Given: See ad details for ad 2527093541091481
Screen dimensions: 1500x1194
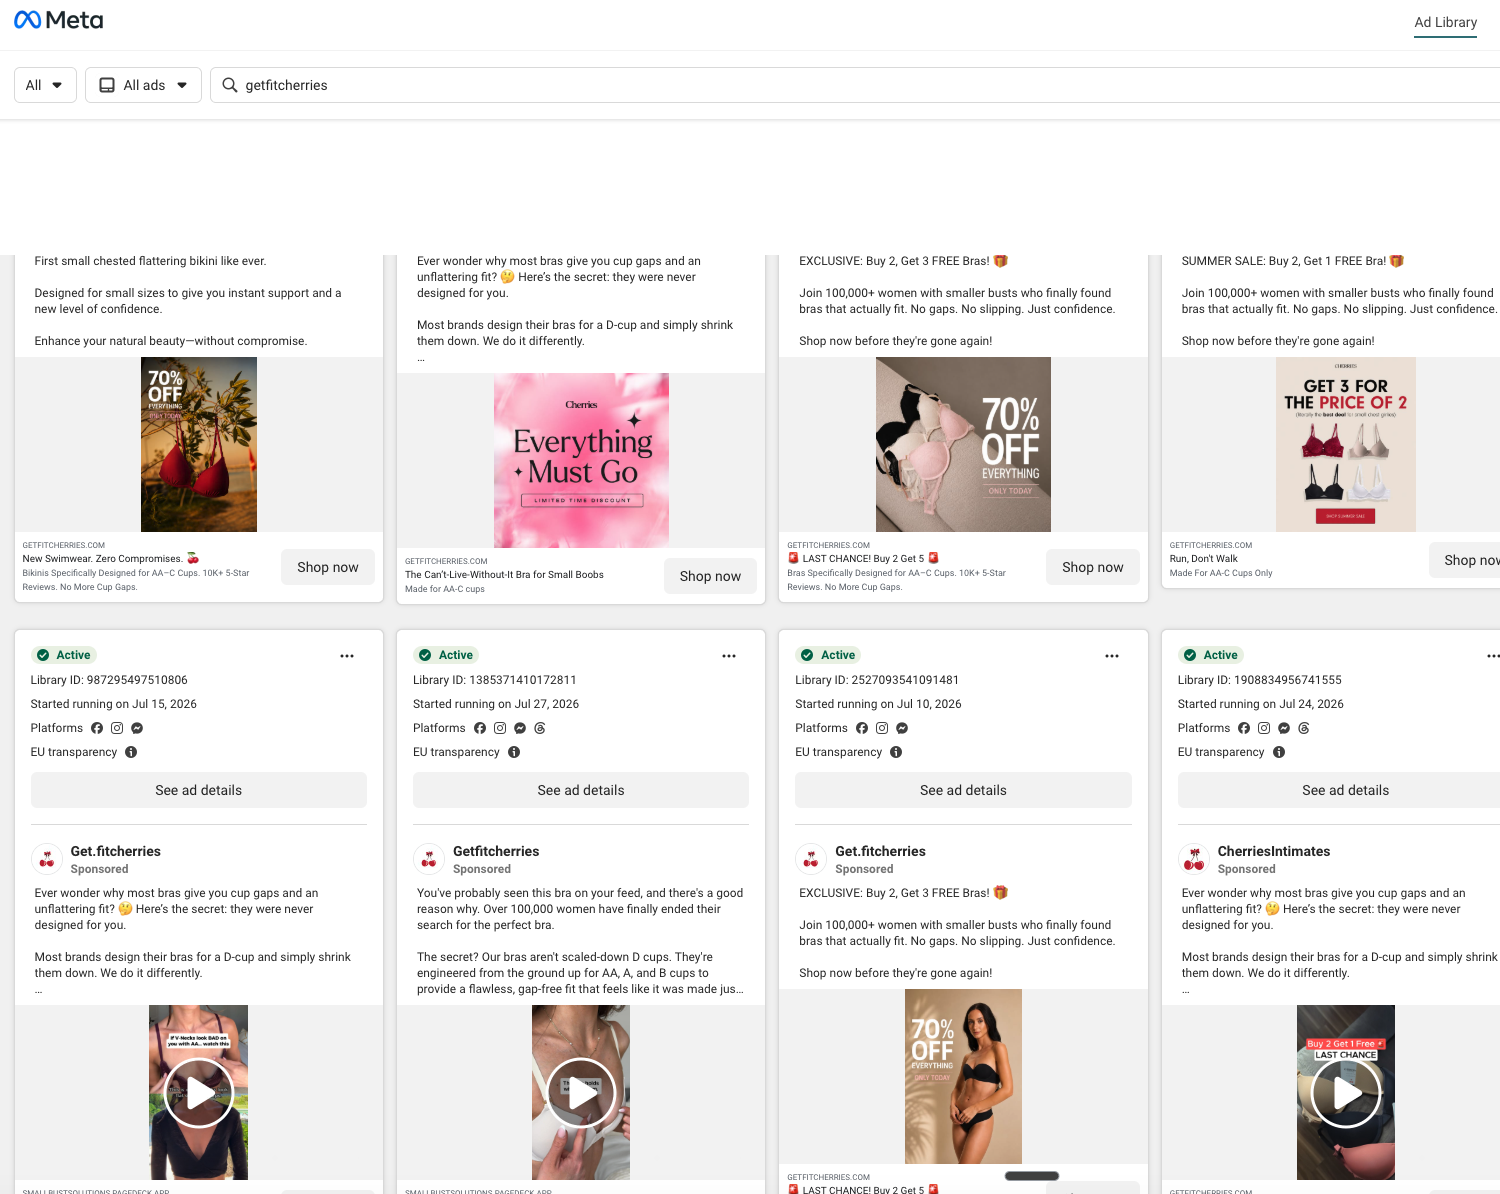Looking at the screenshot, I should pyautogui.click(x=963, y=790).
